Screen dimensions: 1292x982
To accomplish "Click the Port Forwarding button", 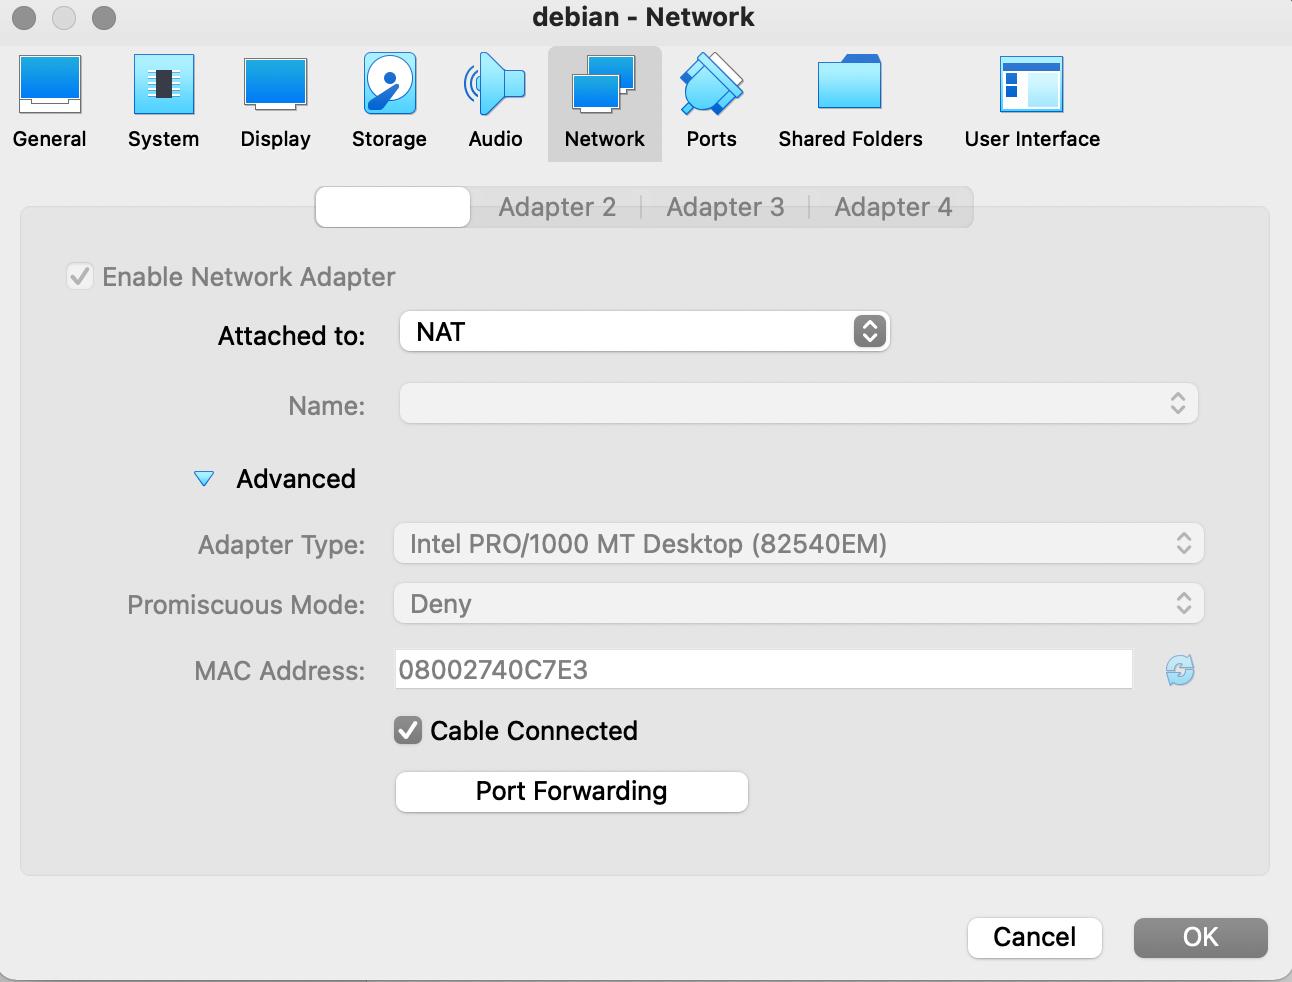I will (572, 791).
